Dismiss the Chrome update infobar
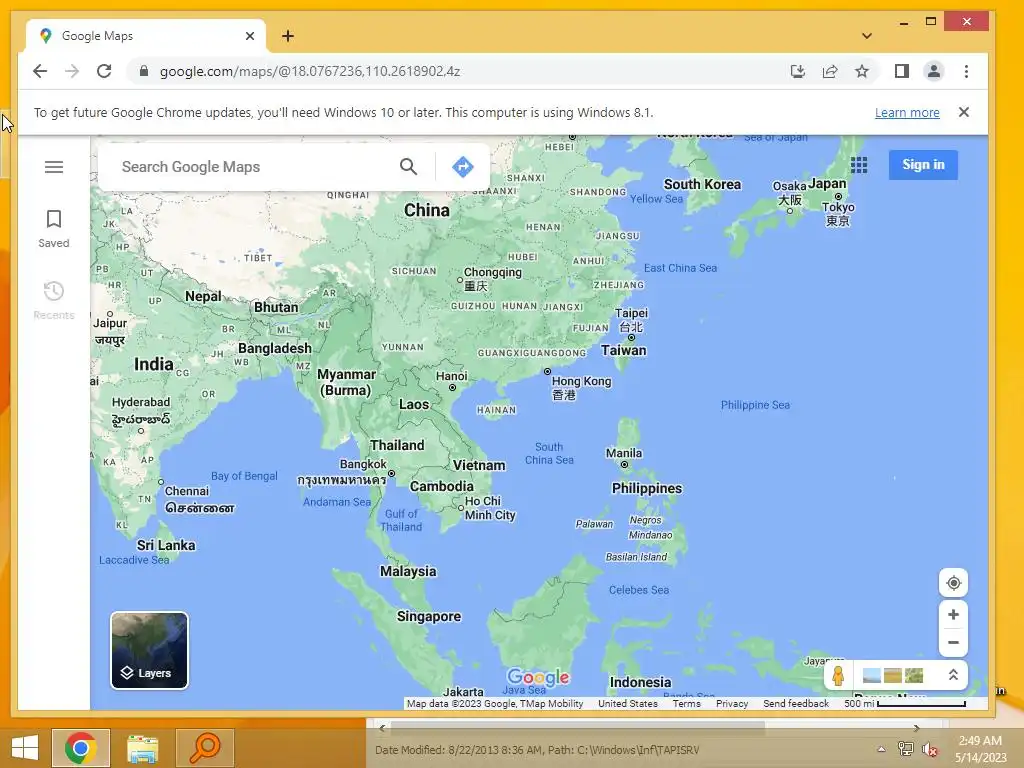Screen dimensions: 1024x768 [x=963, y=112]
